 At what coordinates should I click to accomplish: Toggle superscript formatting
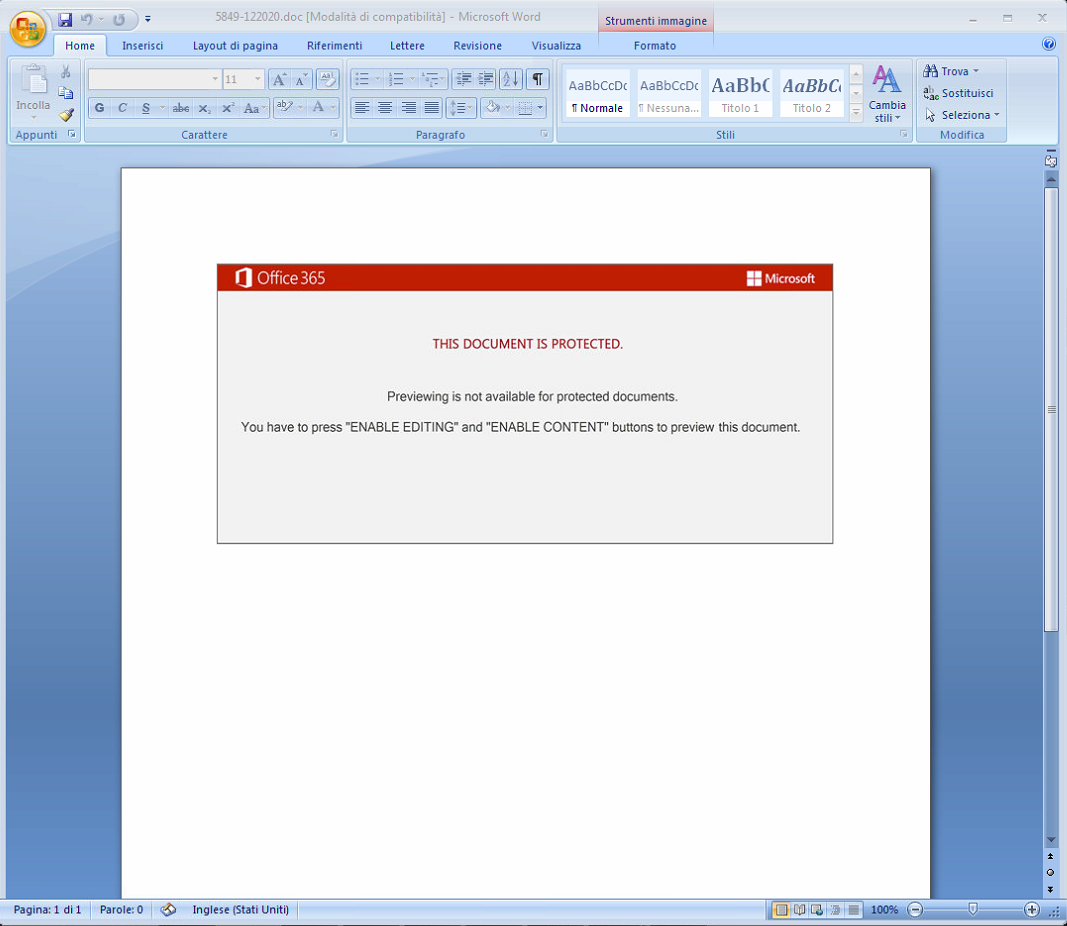(228, 108)
